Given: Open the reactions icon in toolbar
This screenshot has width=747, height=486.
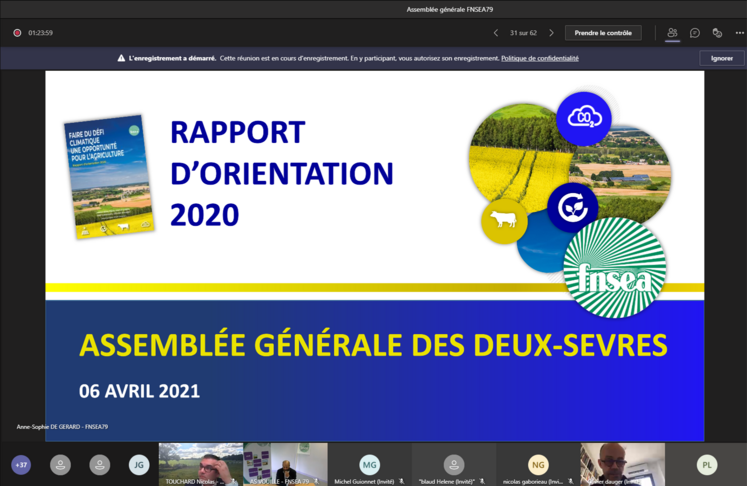Looking at the screenshot, I should [717, 33].
